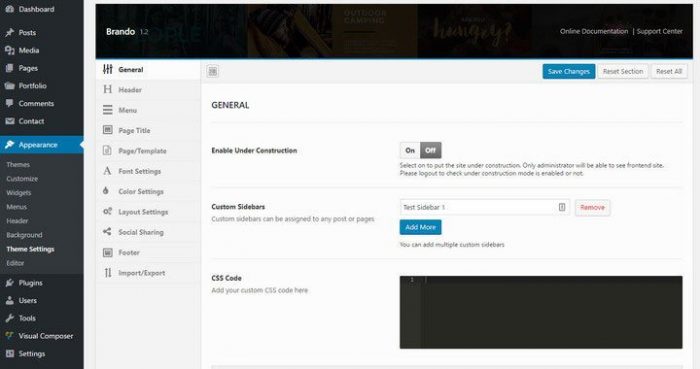The image size is (700, 369).
Task: Click inside the CSS Code editor
Action: pyautogui.click(x=541, y=312)
